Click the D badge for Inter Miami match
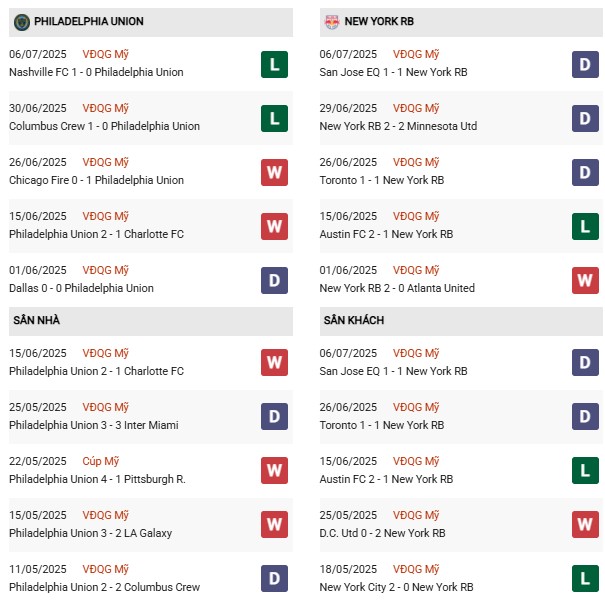The height and width of the screenshot is (600, 605). (x=275, y=416)
